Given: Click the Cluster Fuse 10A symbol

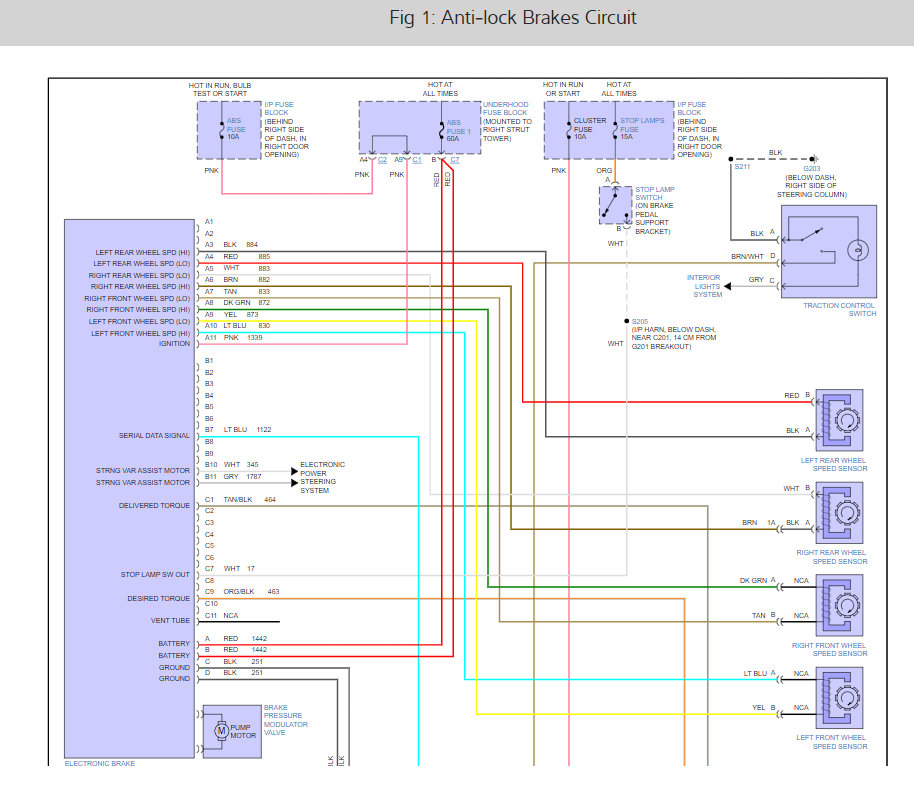Looking at the screenshot, I should pos(568,129).
